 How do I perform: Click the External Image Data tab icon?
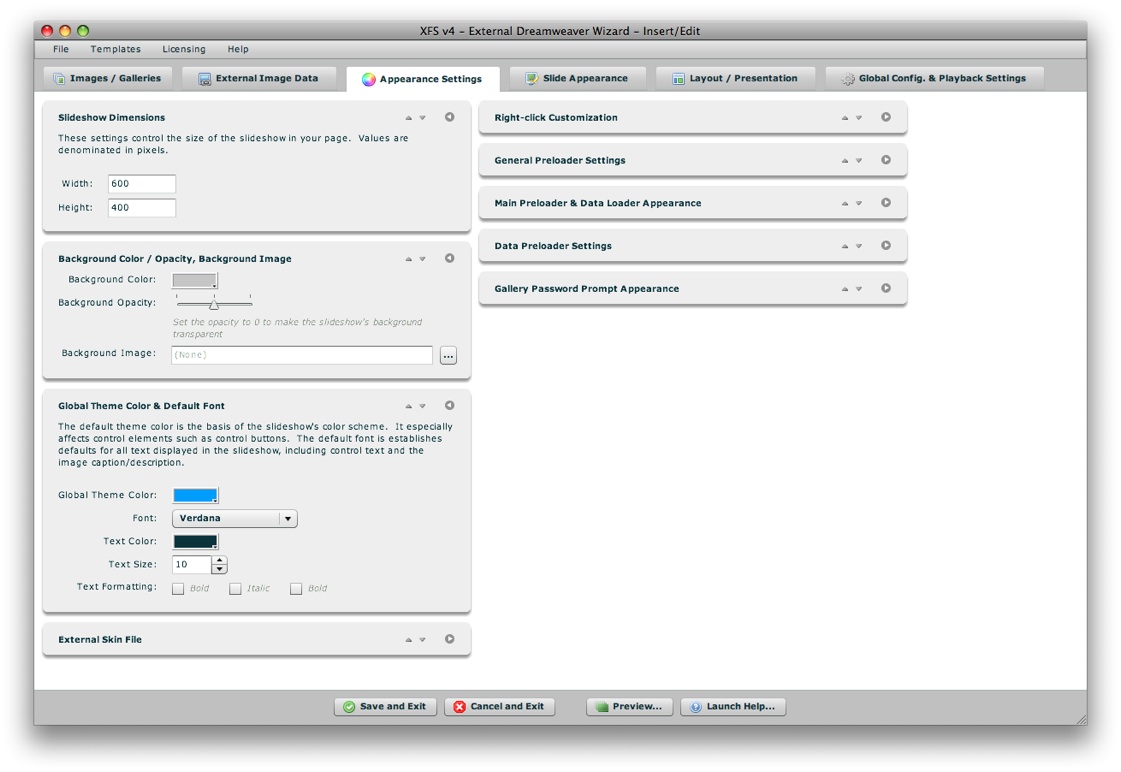tap(204, 78)
